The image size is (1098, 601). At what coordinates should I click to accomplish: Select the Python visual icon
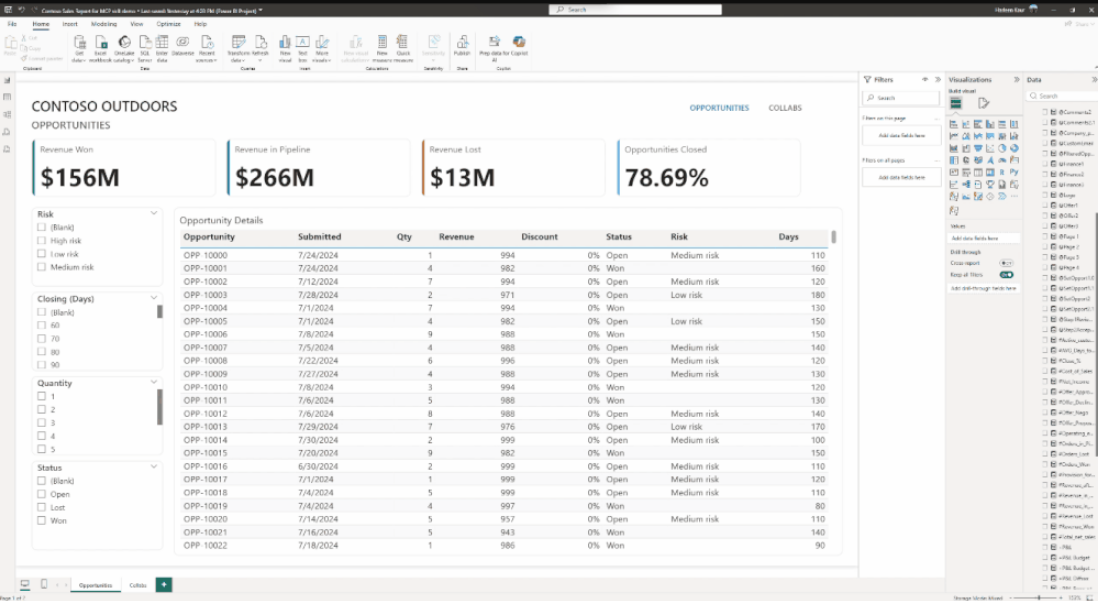(1014, 172)
